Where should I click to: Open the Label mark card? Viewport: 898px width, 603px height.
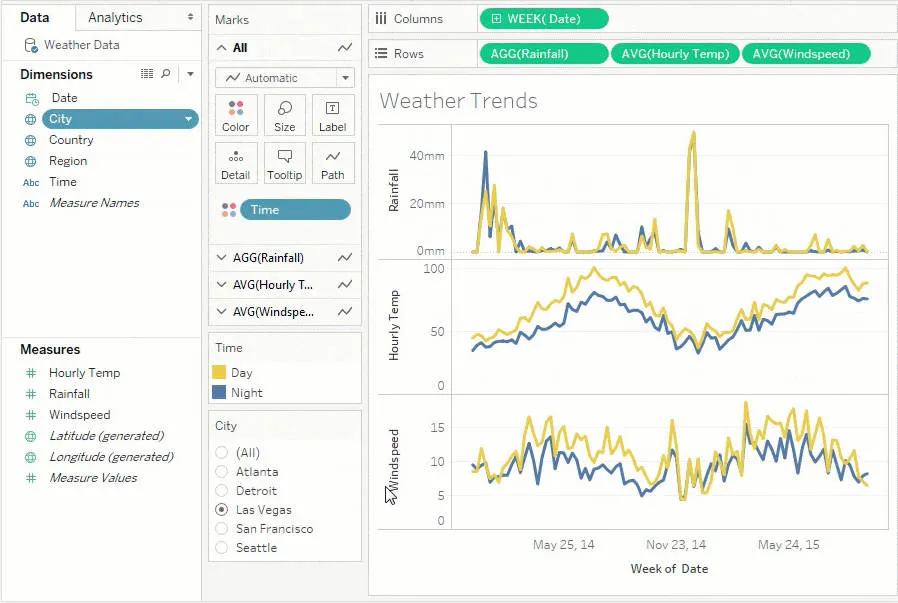coord(333,116)
